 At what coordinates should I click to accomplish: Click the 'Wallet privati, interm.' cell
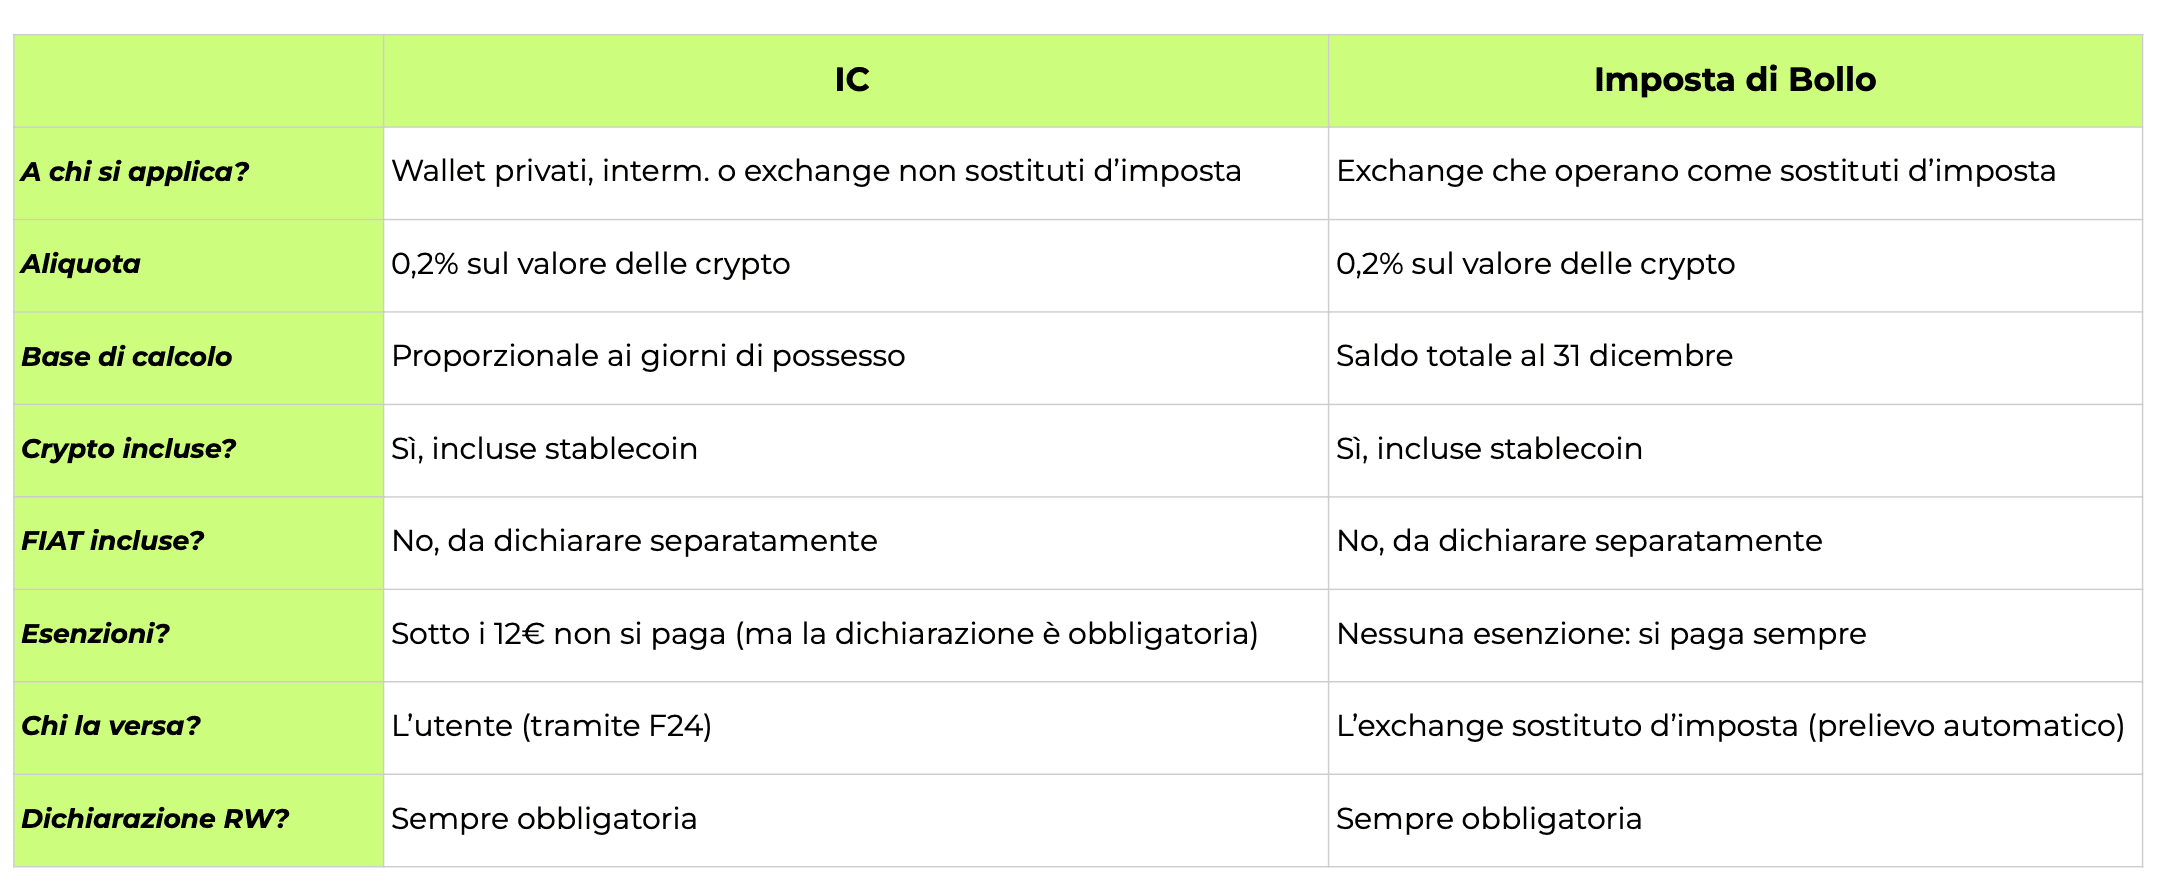(x=816, y=171)
